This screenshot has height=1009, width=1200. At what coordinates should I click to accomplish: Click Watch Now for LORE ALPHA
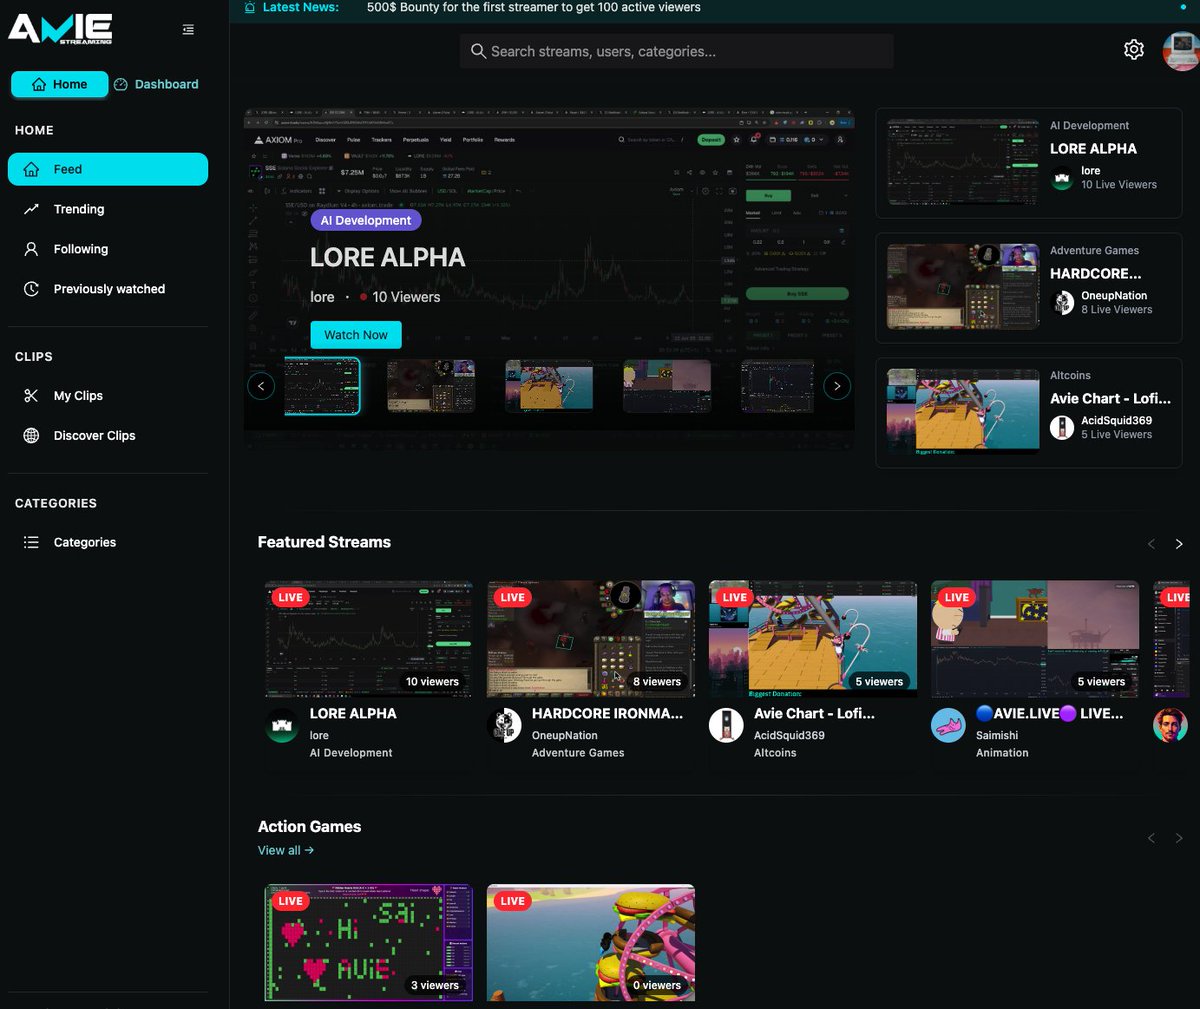pos(355,334)
